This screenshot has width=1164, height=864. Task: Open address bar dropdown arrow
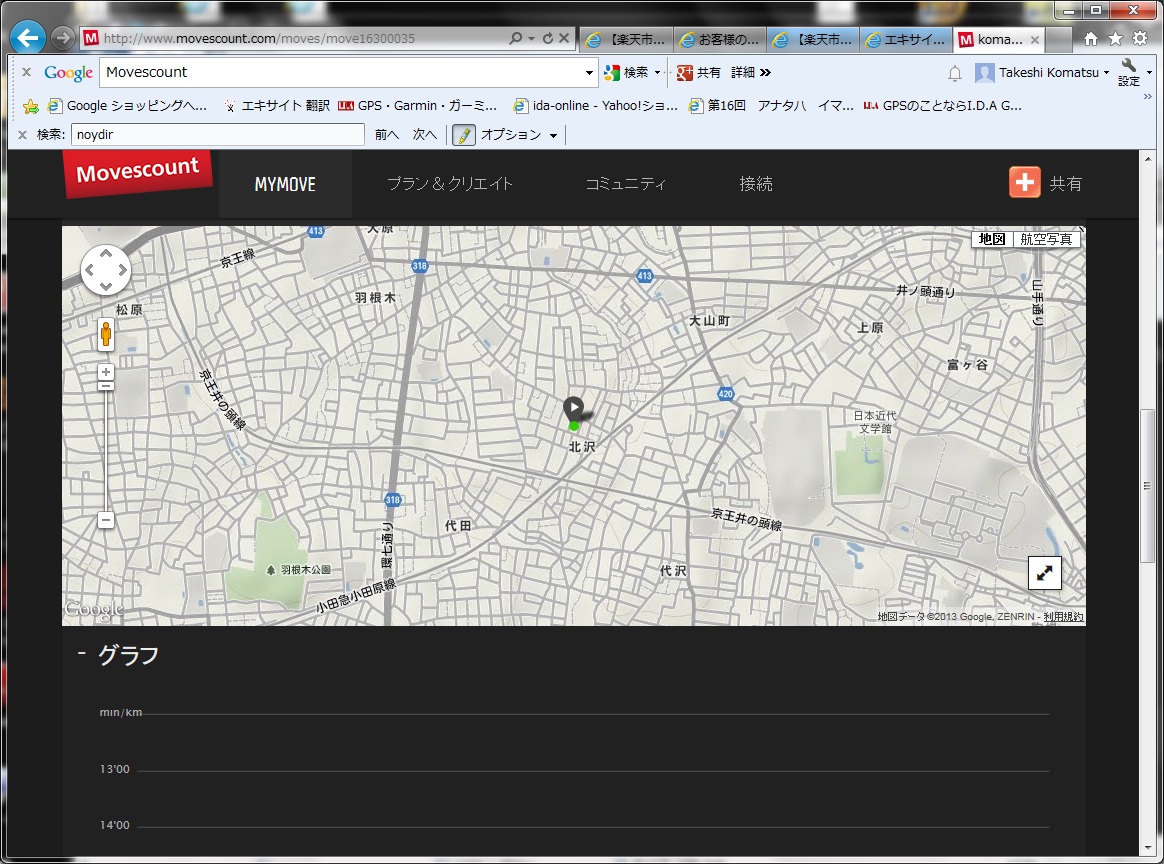coord(532,39)
